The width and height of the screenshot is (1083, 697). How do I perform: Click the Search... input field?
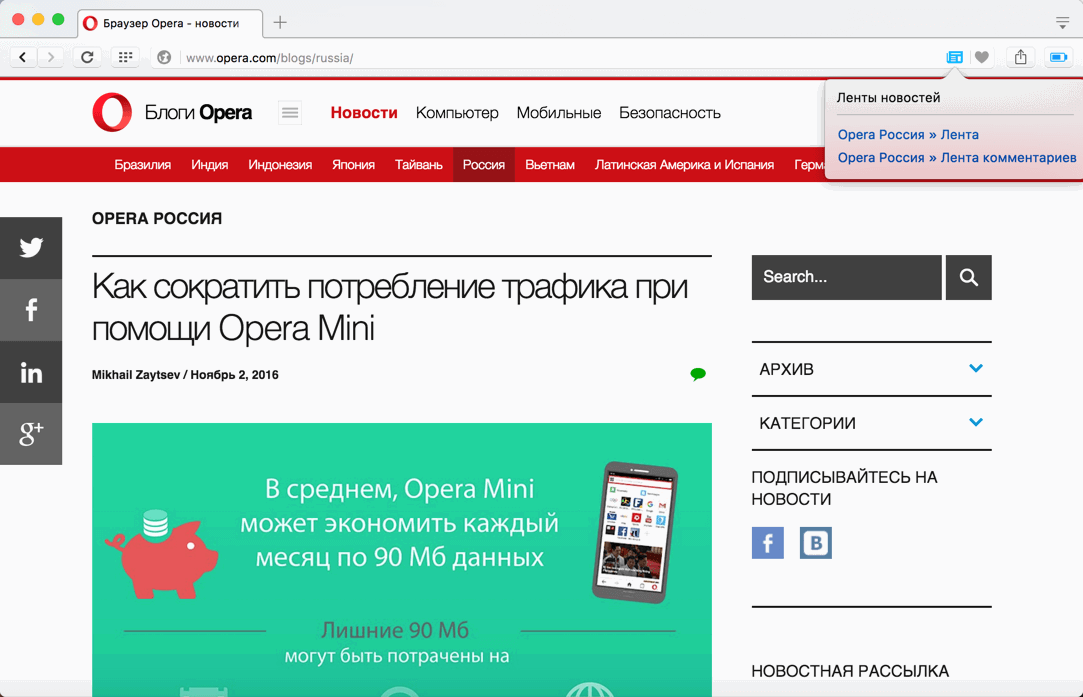pos(846,278)
